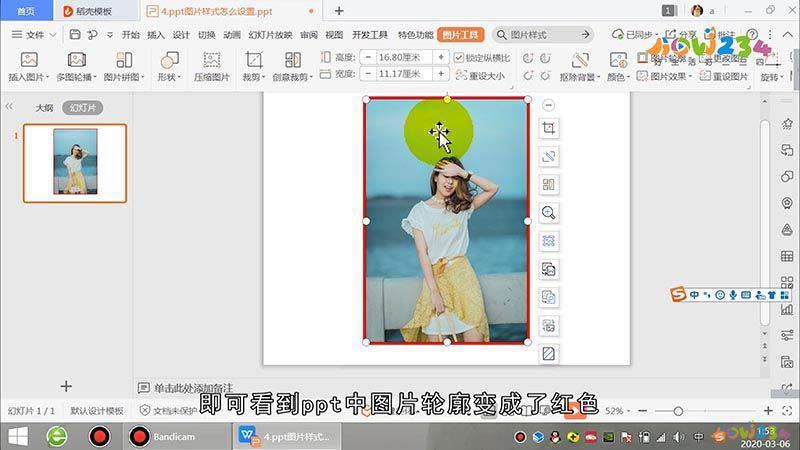Expand the Picture Effects (图片效果) dropdown
The image size is (800, 450).
pos(664,76)
